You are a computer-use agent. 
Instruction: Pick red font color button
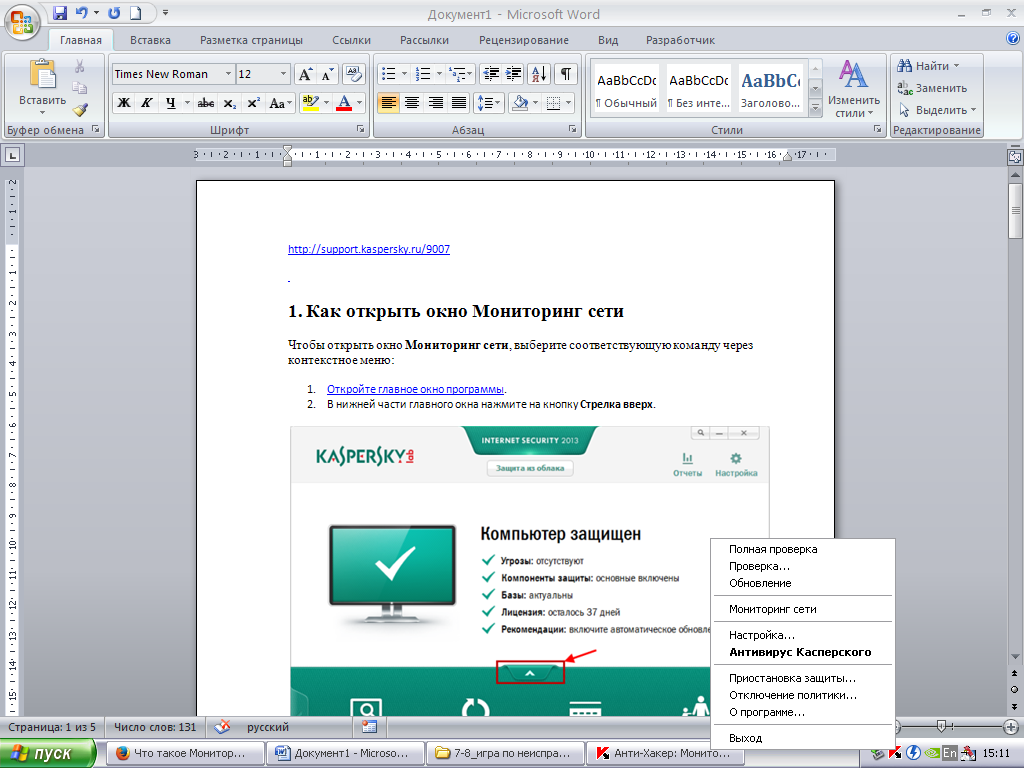(344, 103)
